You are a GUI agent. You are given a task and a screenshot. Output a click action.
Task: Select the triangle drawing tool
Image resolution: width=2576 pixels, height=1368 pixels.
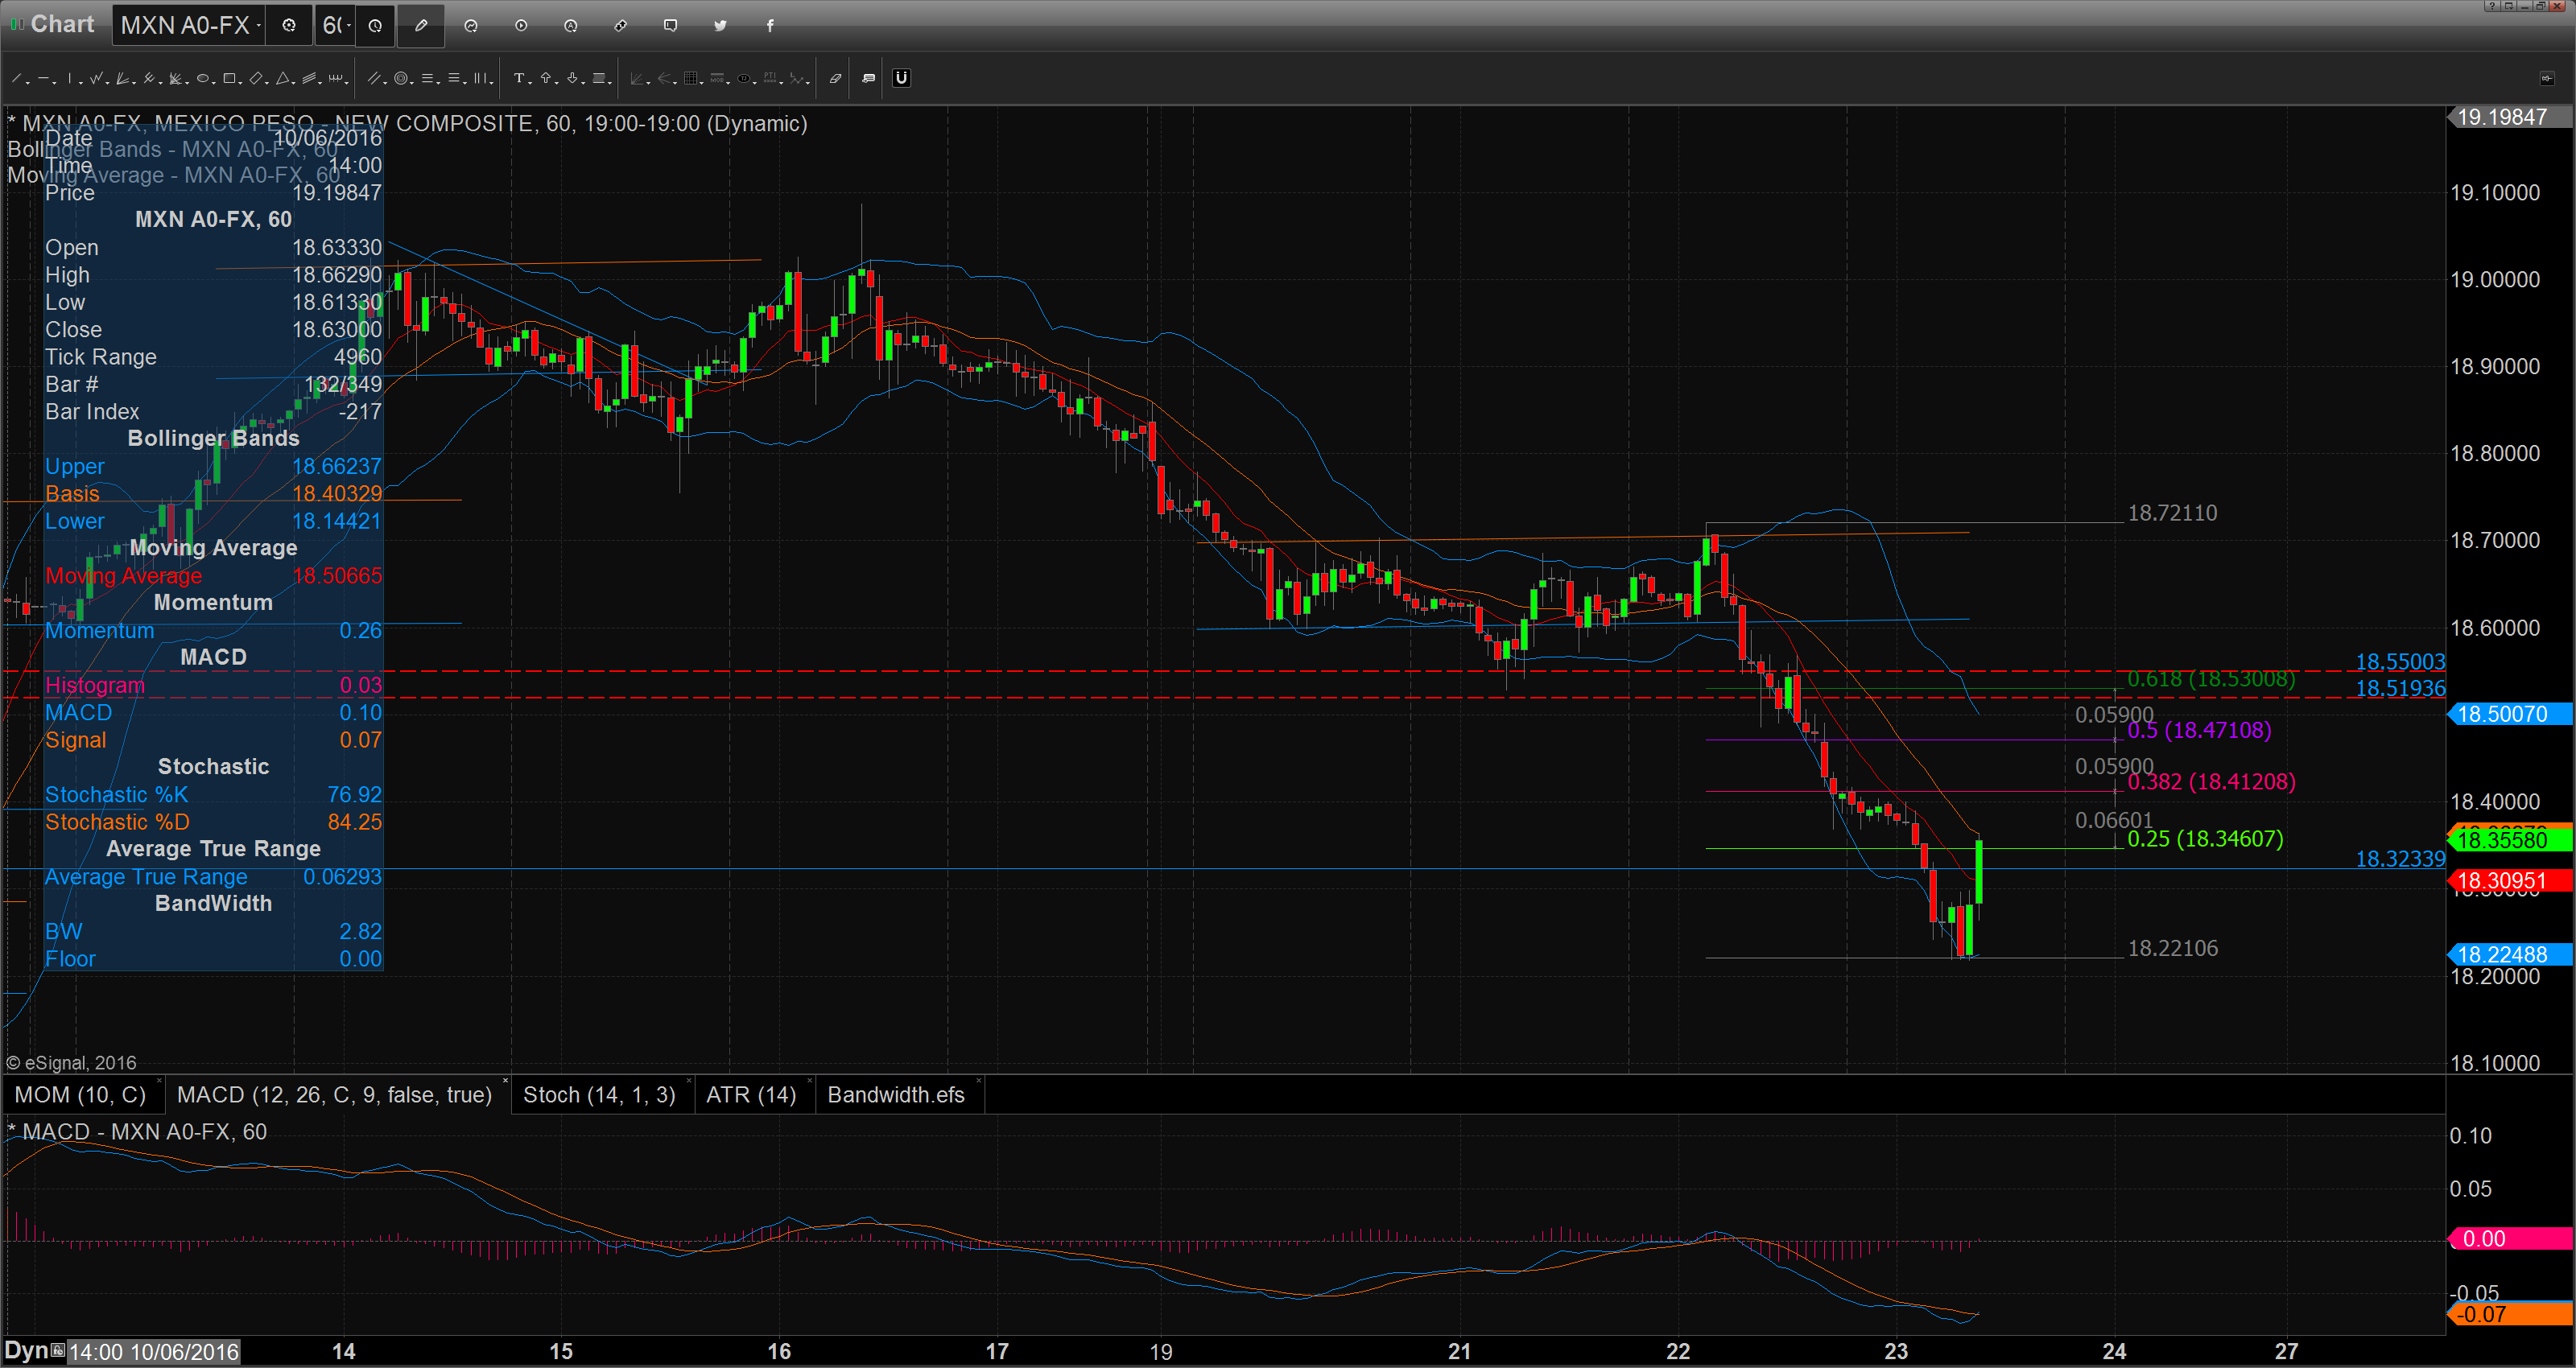coord(282,78)
